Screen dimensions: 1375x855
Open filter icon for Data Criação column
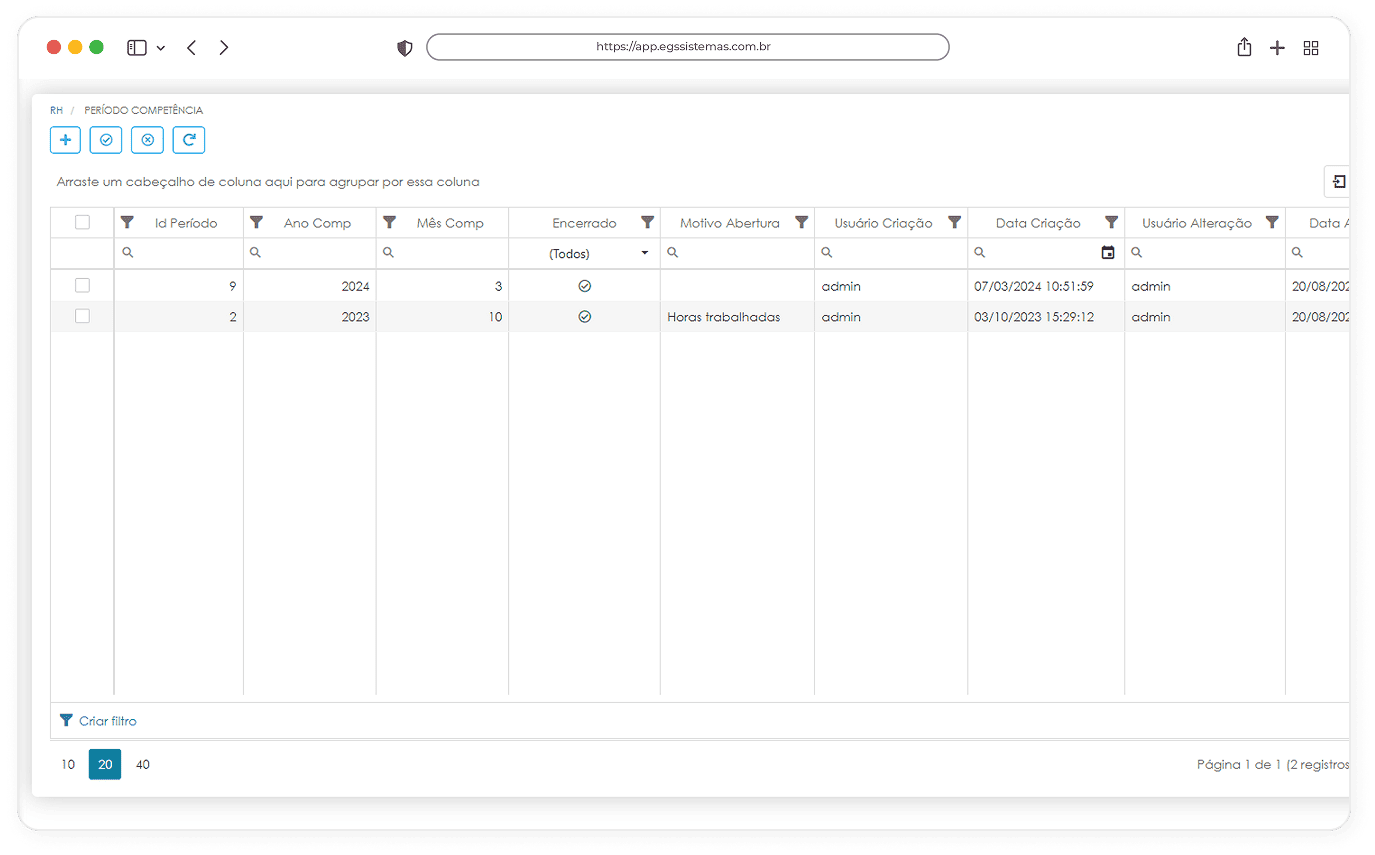point(1111,222)
